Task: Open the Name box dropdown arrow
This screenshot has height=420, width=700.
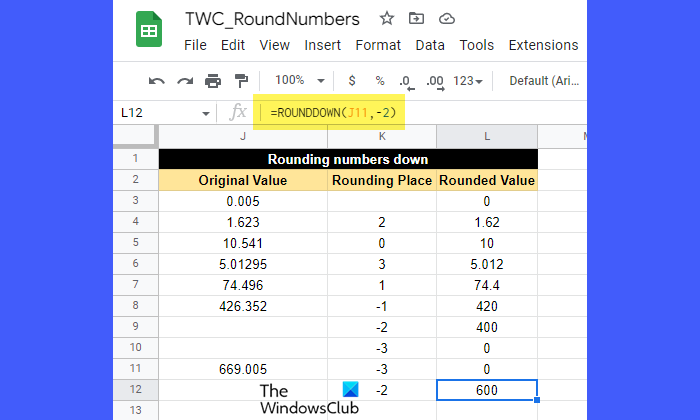Action: pos(206,114)
